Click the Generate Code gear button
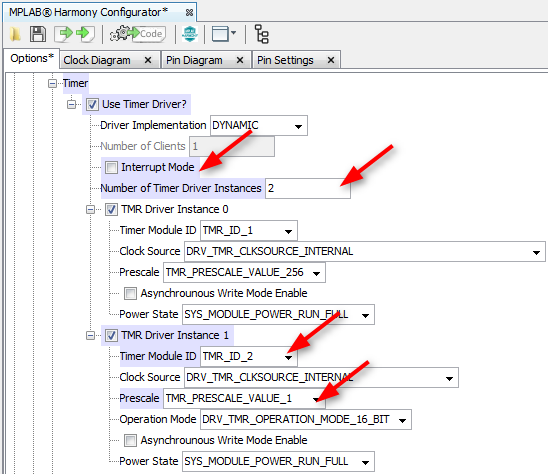This screenshot has width=548, height=474. [x=138, y=34]
